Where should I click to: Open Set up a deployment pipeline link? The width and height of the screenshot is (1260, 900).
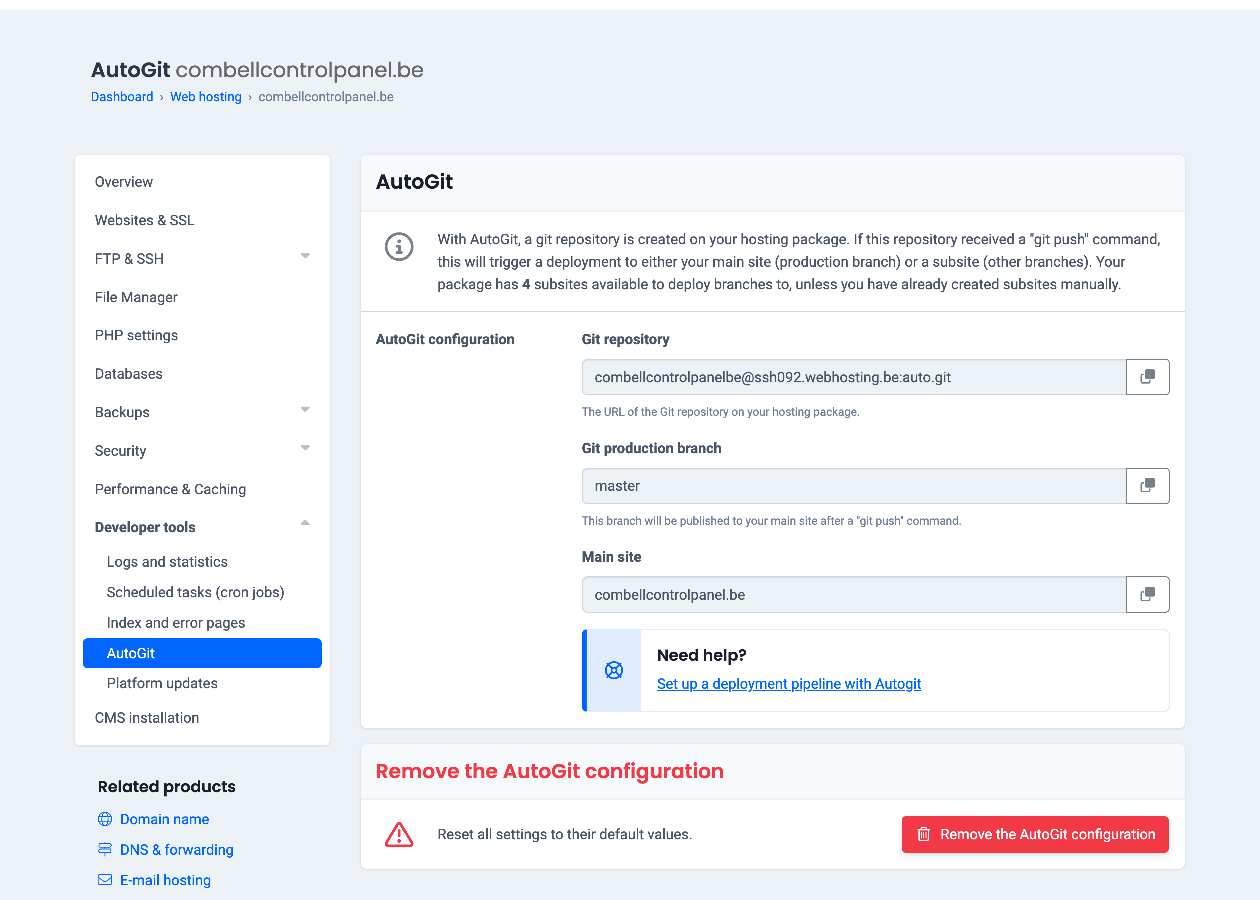(789, 684)
